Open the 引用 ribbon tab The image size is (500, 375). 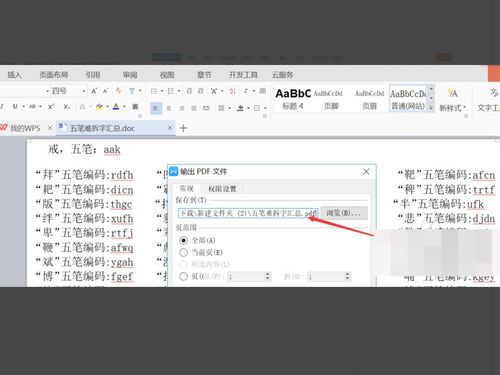(x=93, y=75)
